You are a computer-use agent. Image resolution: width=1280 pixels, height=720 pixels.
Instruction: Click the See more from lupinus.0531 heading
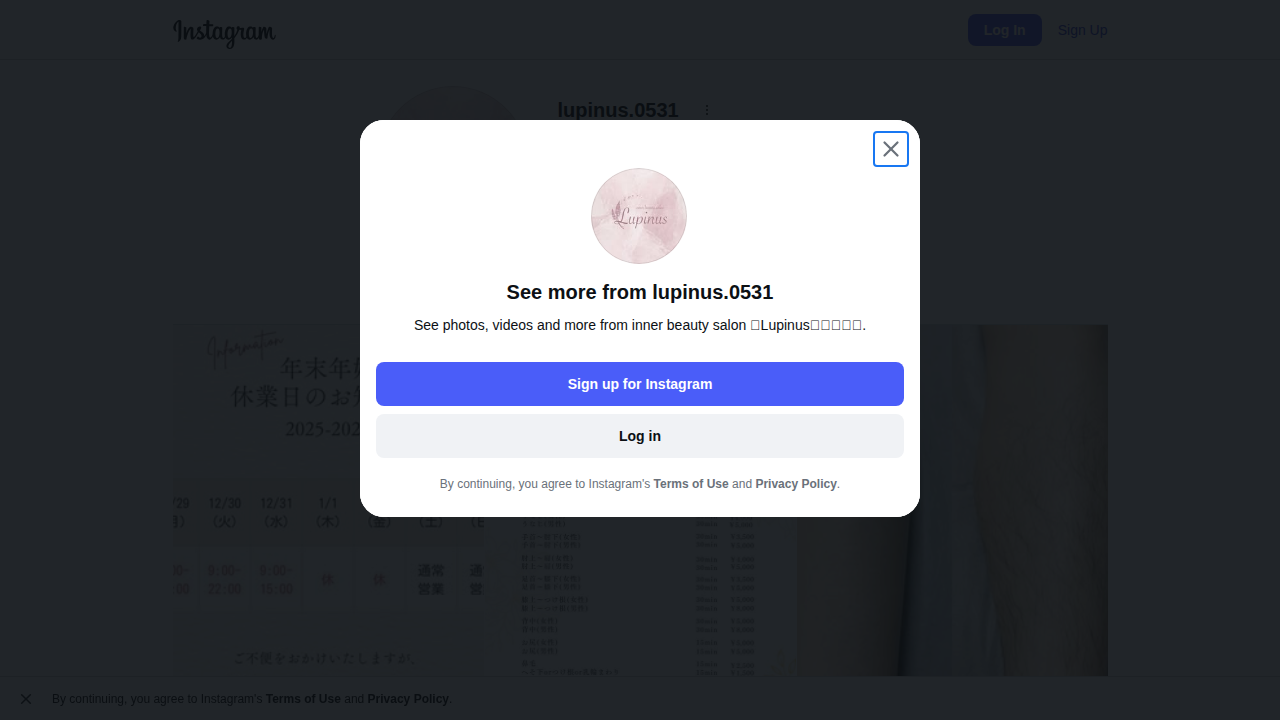[x=640, y=292]
